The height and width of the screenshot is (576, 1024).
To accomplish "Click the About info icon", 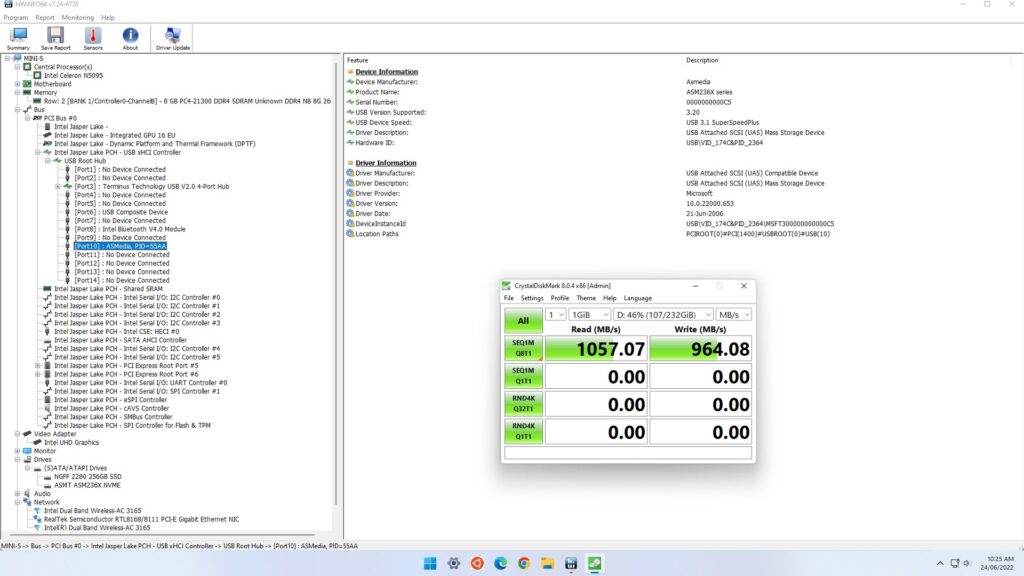I will pos(130,38).
